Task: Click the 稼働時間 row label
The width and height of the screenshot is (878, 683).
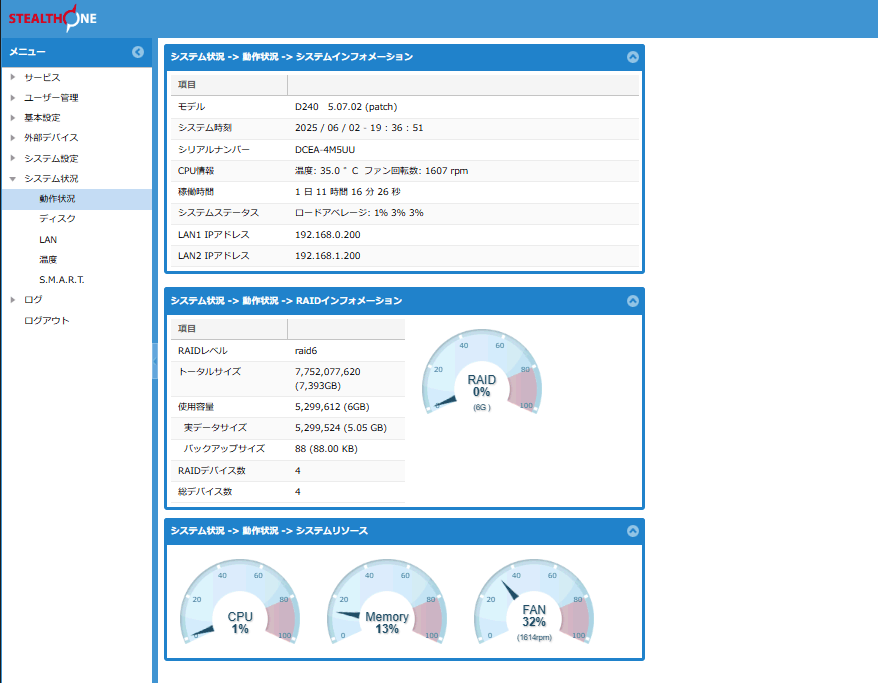Action: 196,191
